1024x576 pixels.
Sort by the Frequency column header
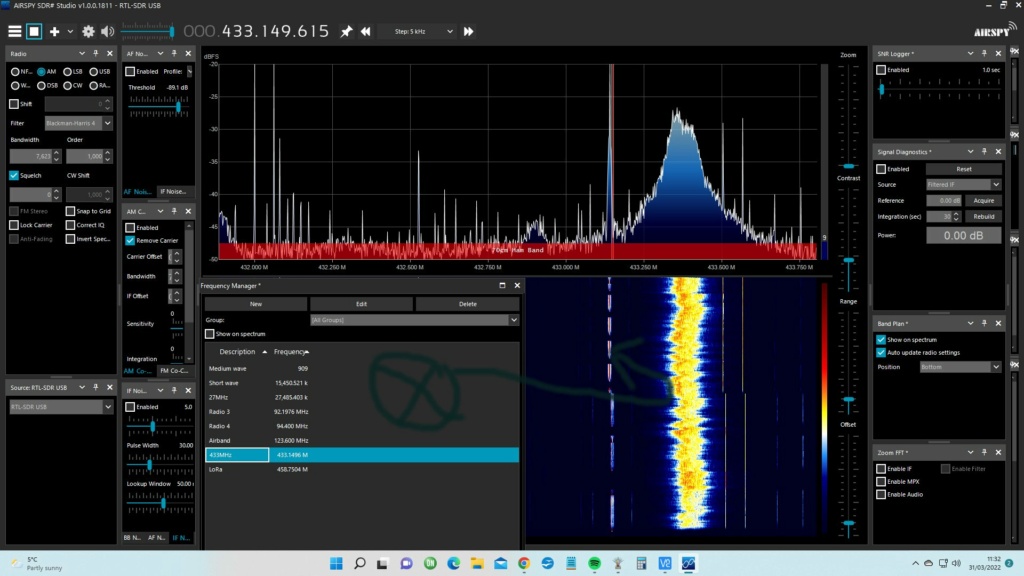(x=291, y=351)
